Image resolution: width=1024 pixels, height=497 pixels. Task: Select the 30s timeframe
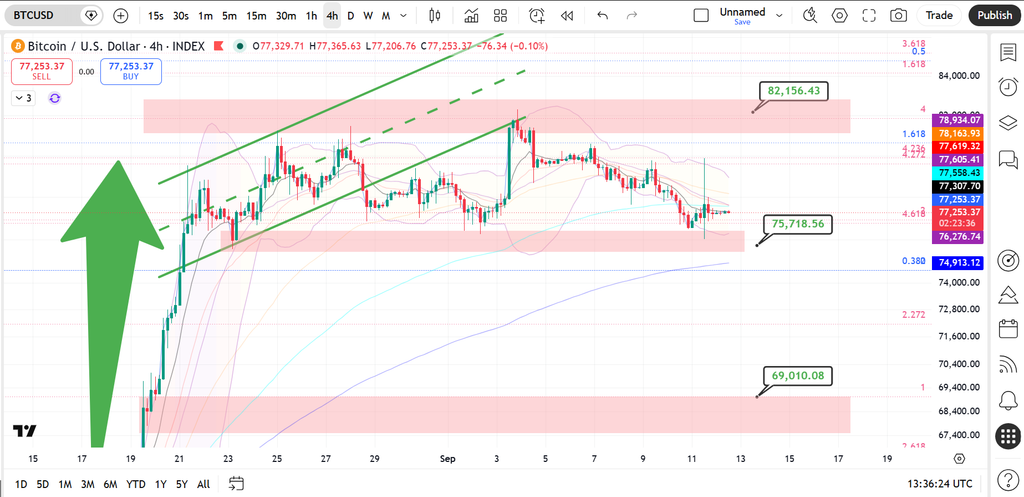(181, 15)
